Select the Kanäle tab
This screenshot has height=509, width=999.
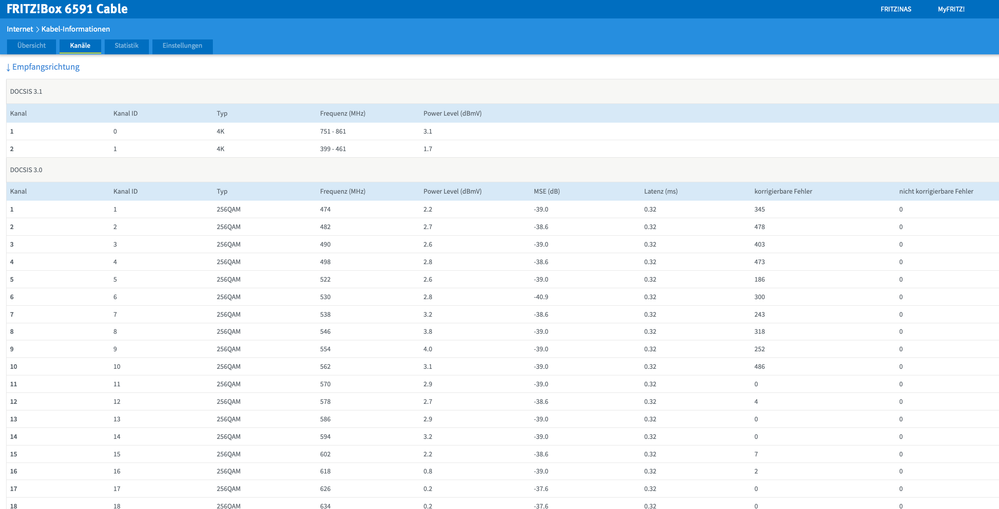80,46
